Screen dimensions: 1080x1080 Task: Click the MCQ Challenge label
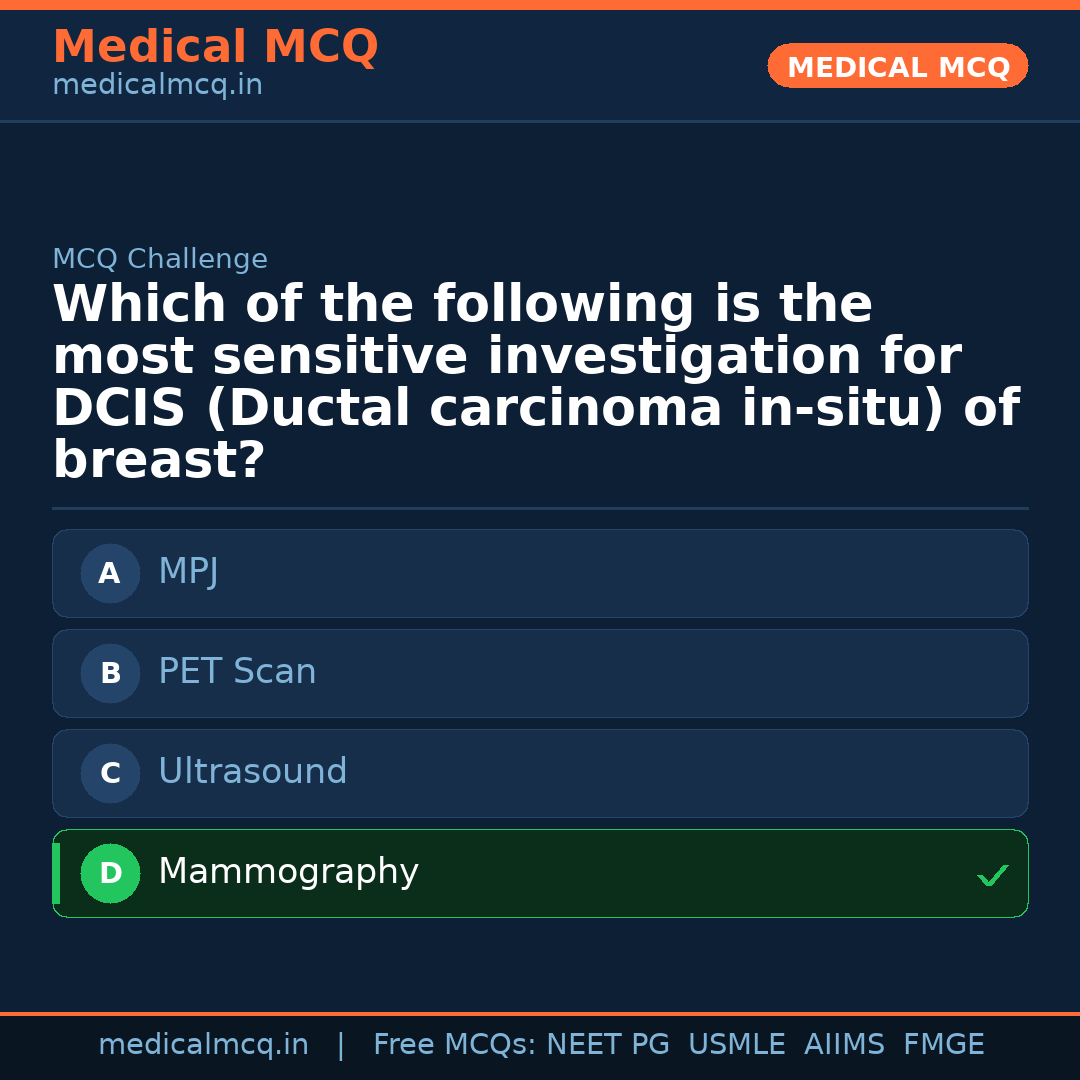click(x=160, y=260)
